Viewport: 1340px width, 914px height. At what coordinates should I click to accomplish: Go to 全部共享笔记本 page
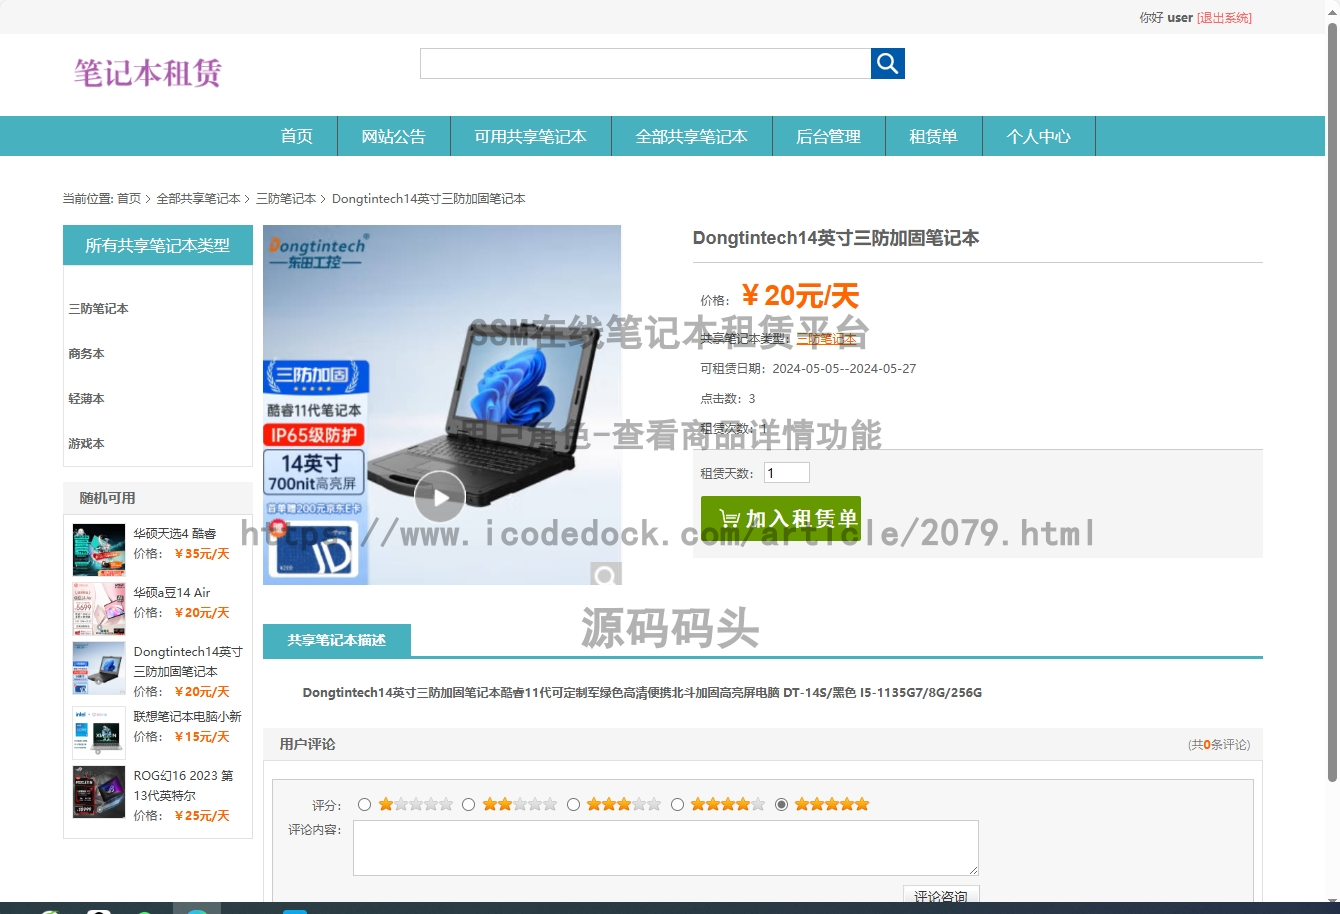(x=692, y=136)
